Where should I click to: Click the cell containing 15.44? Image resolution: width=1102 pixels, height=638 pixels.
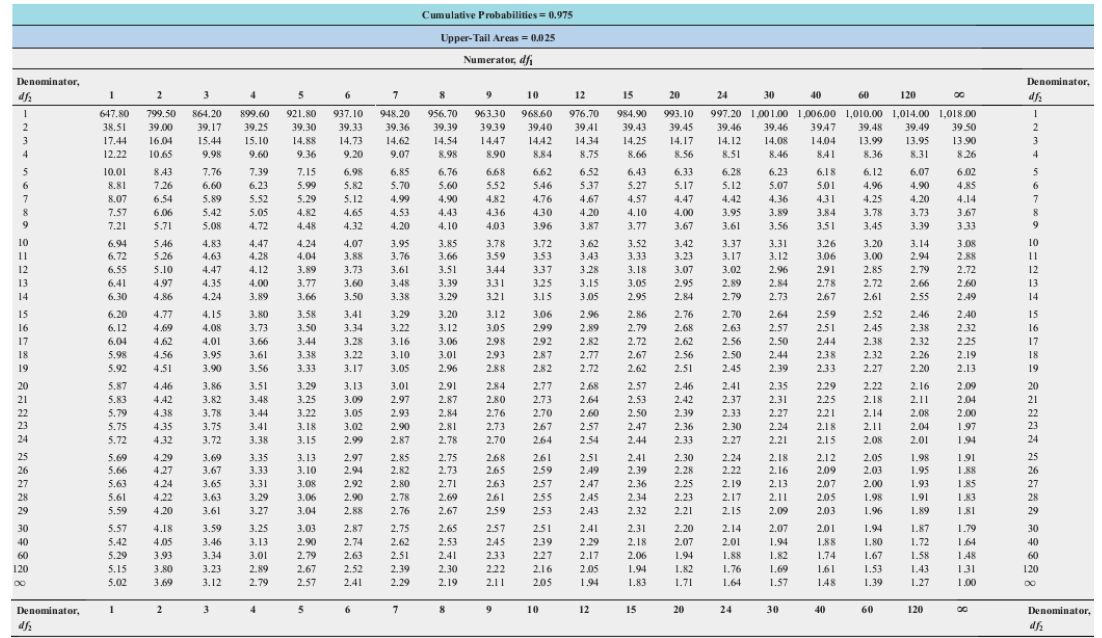click(x=210, y=141)
